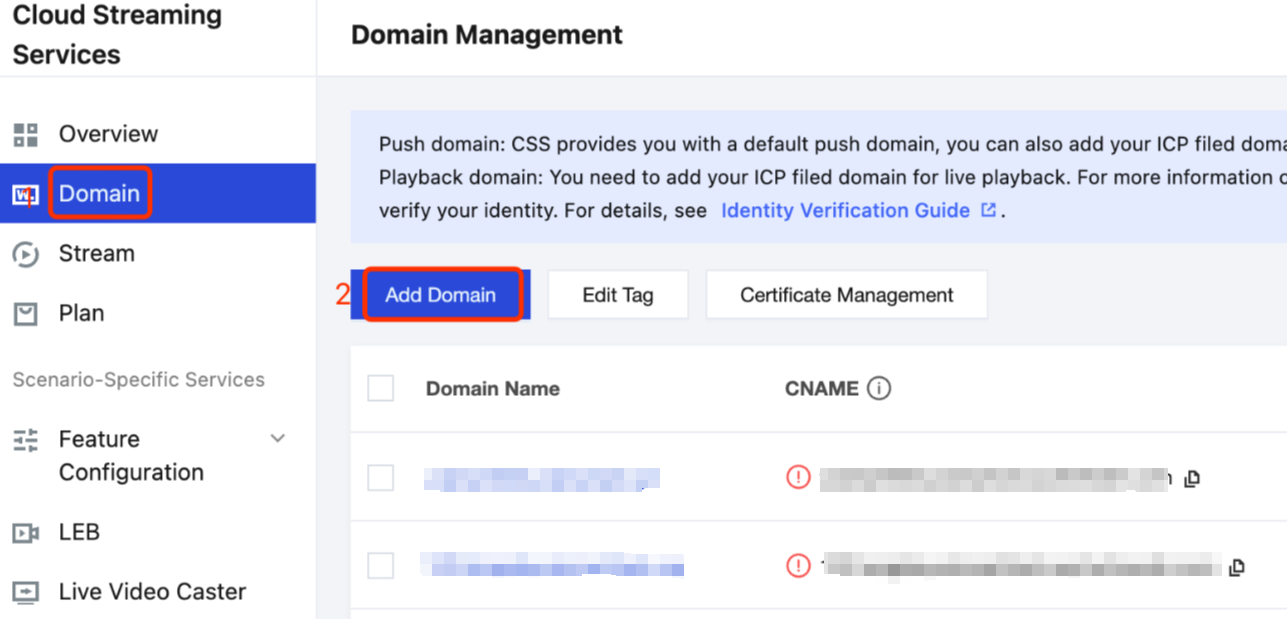Toggle the select-all checkbox beside Domain Name

381,388
